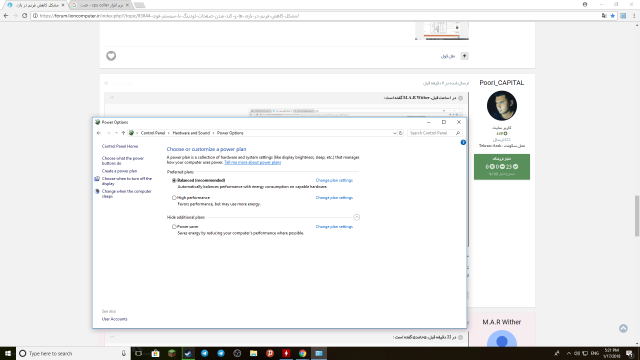Click the plus multi-quote button on the post

464,56
